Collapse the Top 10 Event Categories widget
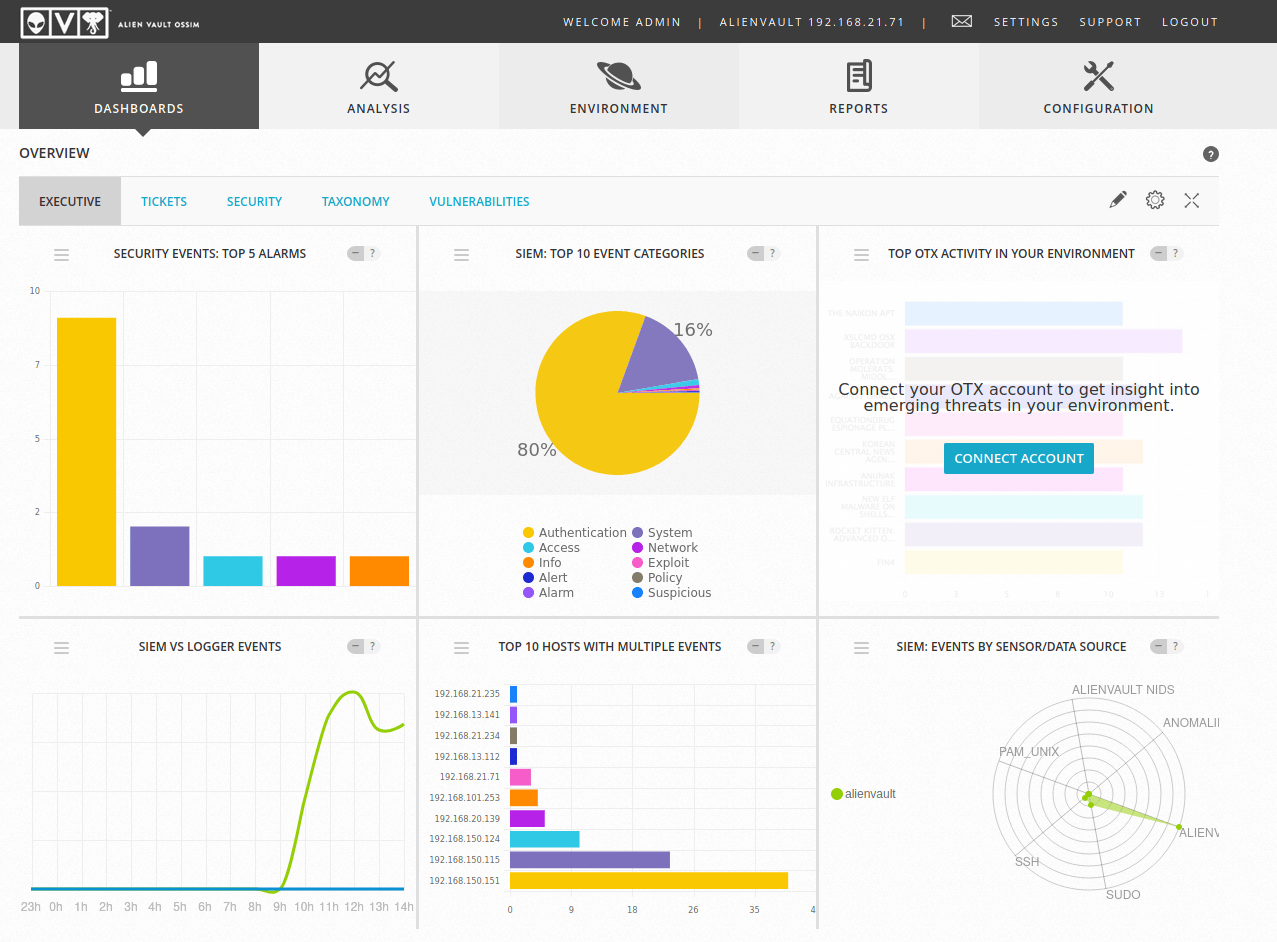 [x=756, y=254]
